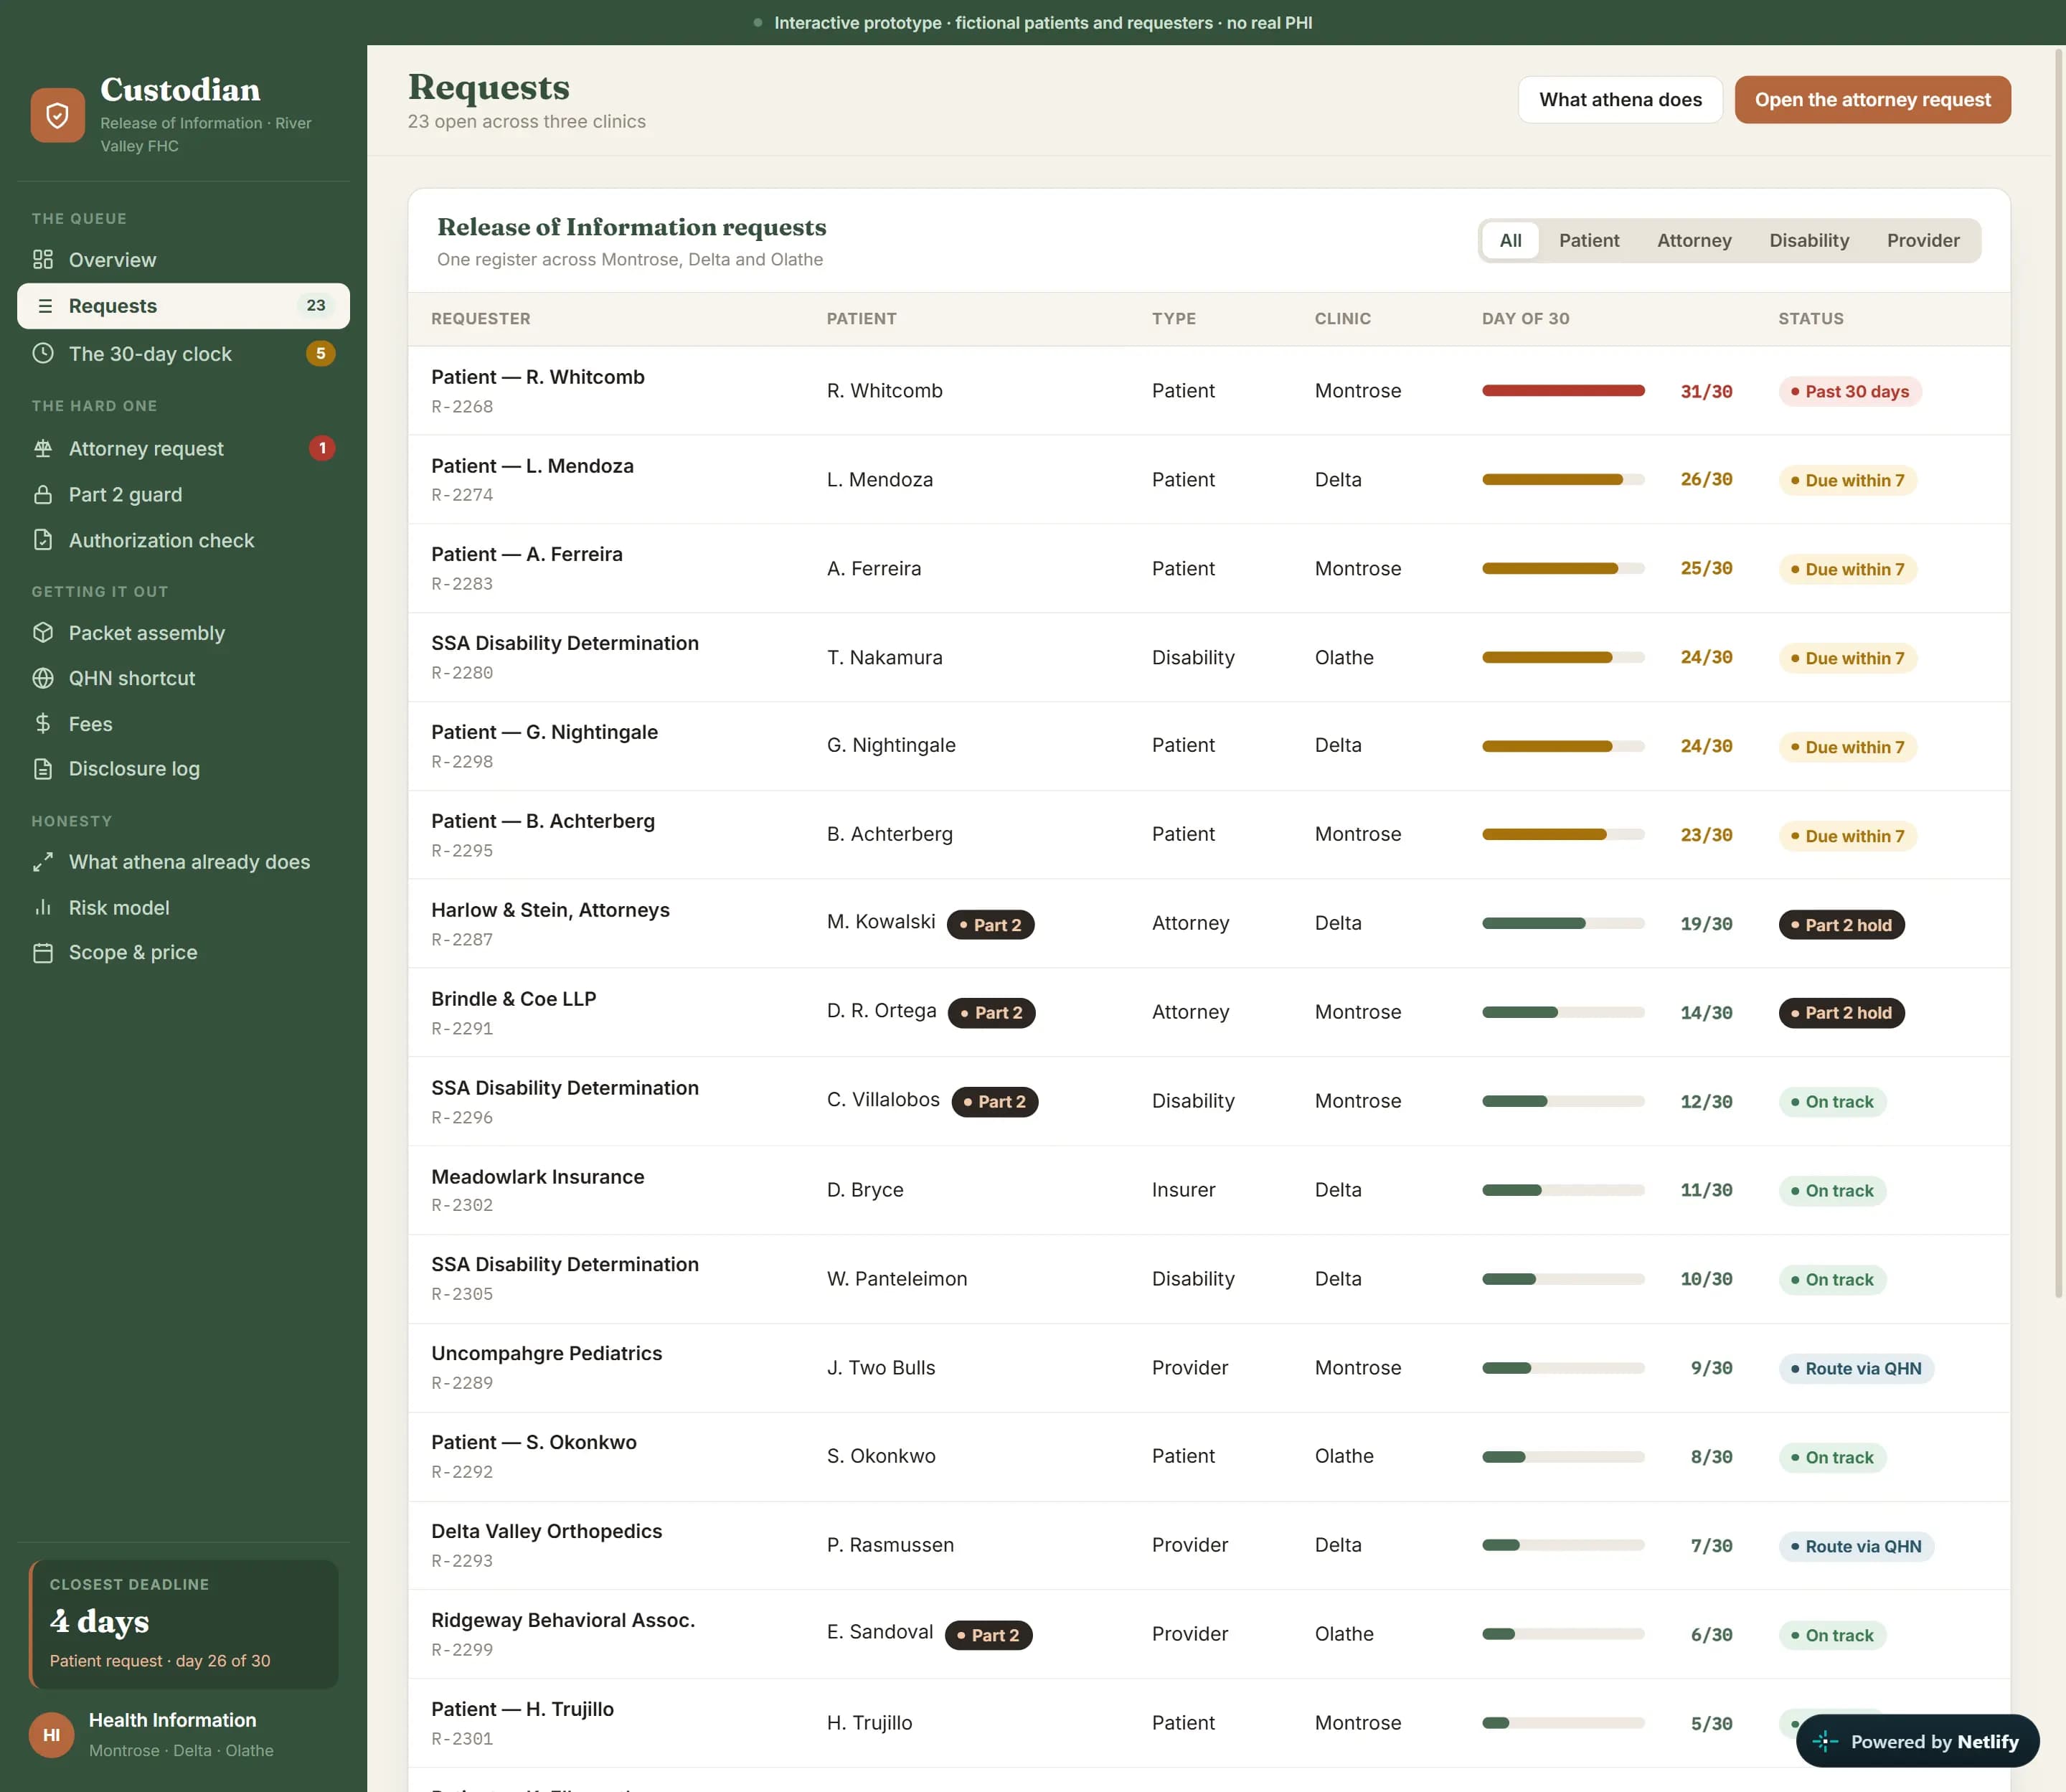Click Route via QHN for Uncompahgre Pediatrics
Viewport: 2066px width, 1792px height.
pyautogui.click(x=1856, y=1369)
